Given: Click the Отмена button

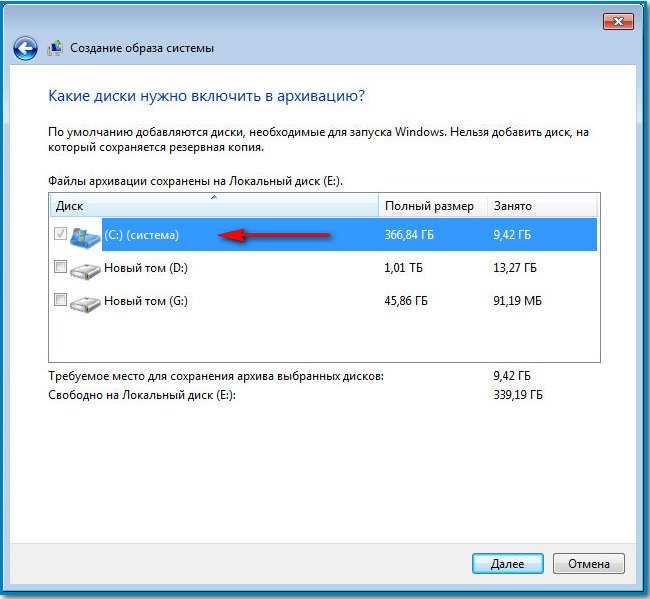Looking at the screenshot, I should (x=589, y=564).
